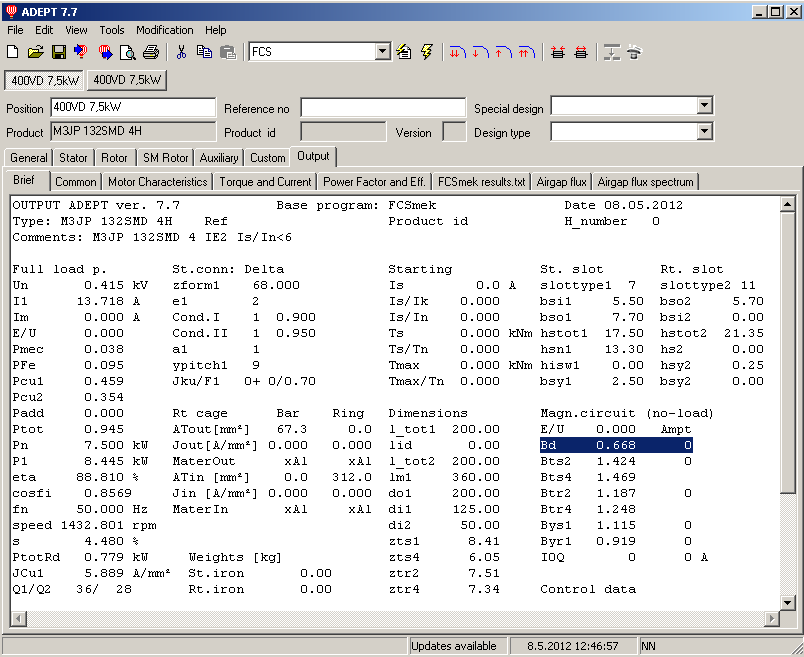Image resolution: width=804 pixels, height=657 pixels.
Task: Click the first red-arrow slot icon
Action: pos(558,52)
